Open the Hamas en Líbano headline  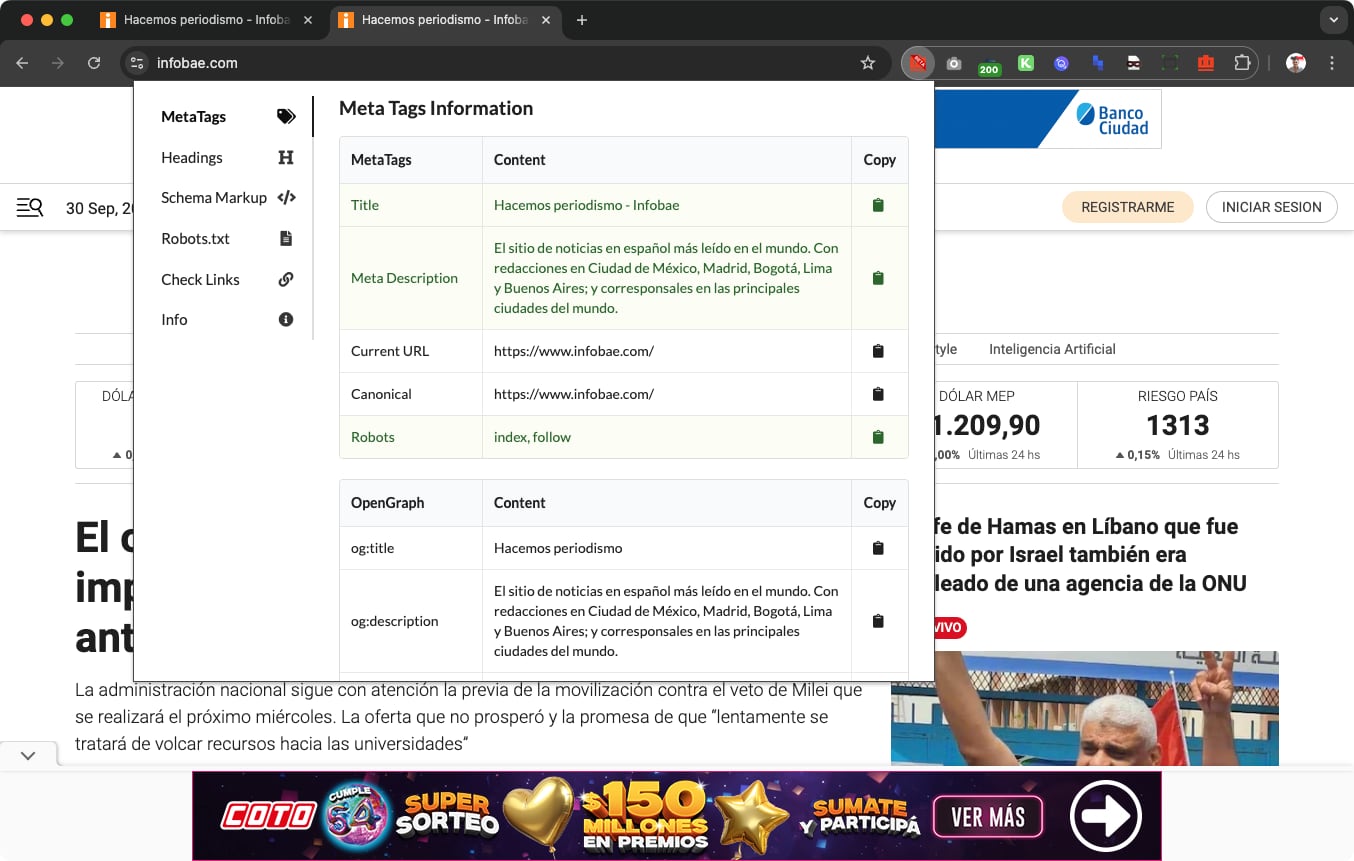(1090, 555)
